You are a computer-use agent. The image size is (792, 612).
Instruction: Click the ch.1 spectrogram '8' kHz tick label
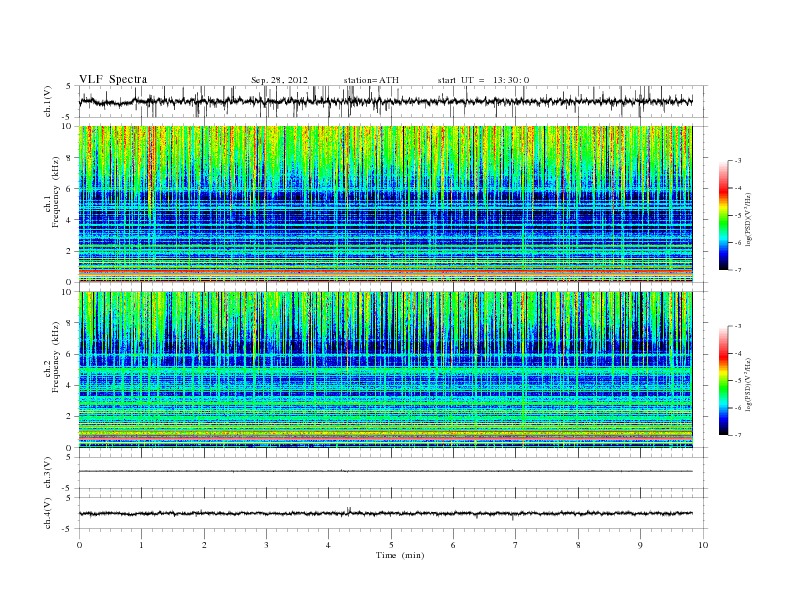tap(69, 158)
